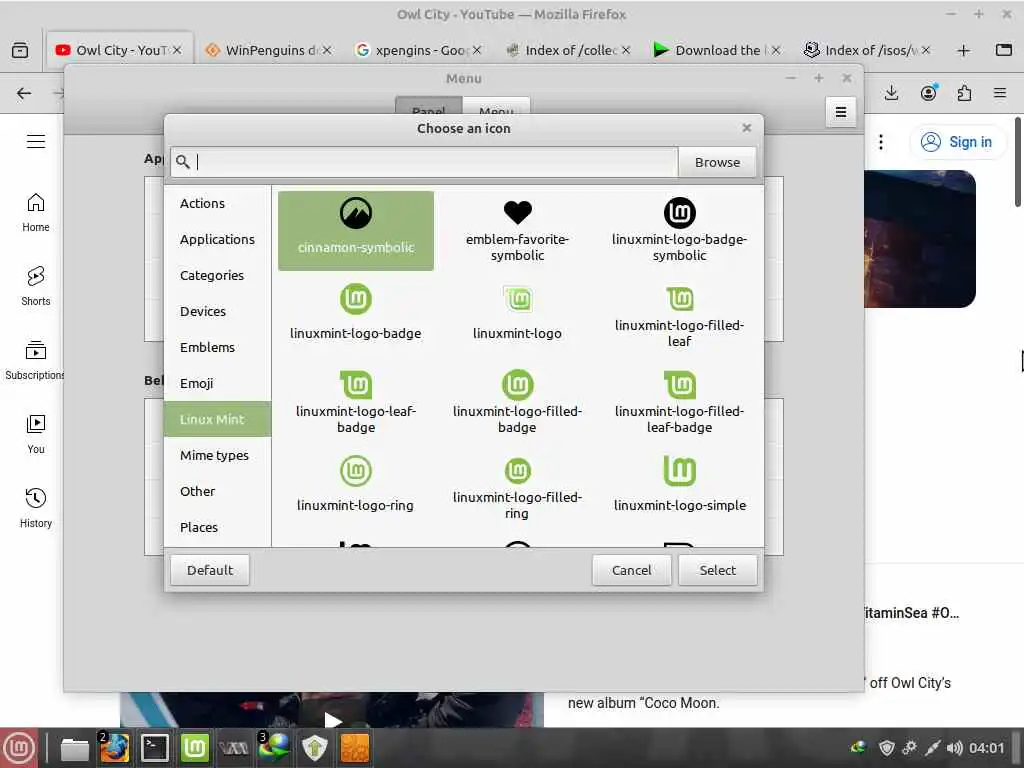Click the icon search field
The height and width of the screenshot is (768, 1024).
(424, 162)
